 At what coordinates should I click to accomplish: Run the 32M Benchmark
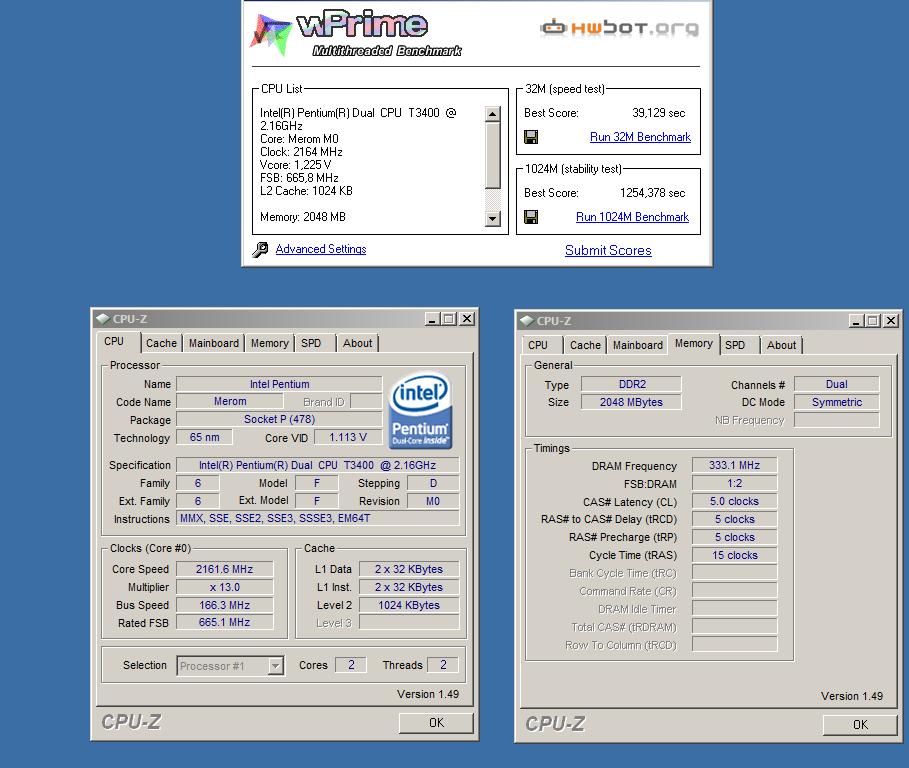640,137
